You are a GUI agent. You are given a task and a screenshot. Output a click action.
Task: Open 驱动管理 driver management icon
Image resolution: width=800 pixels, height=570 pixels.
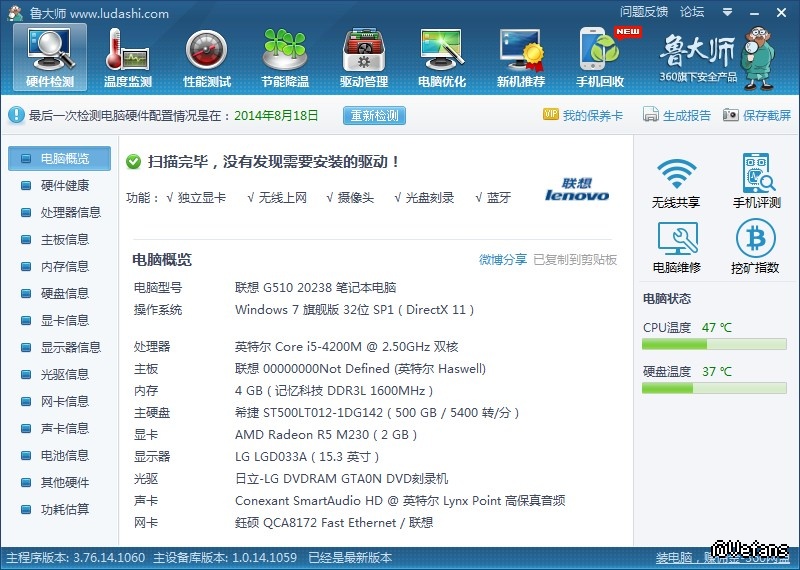364,57
